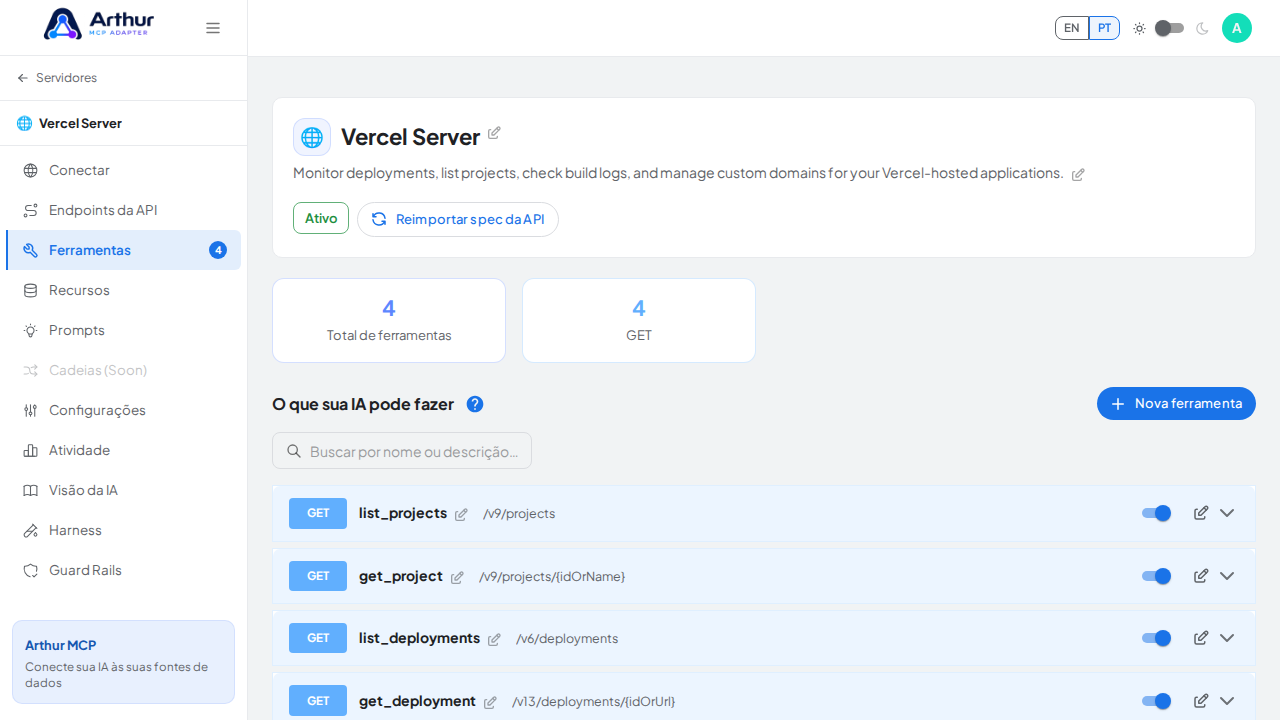Open the Conectar menu item
This screenshot has height=720, width=1280.
pyautogui.click(x=123, y=170)
